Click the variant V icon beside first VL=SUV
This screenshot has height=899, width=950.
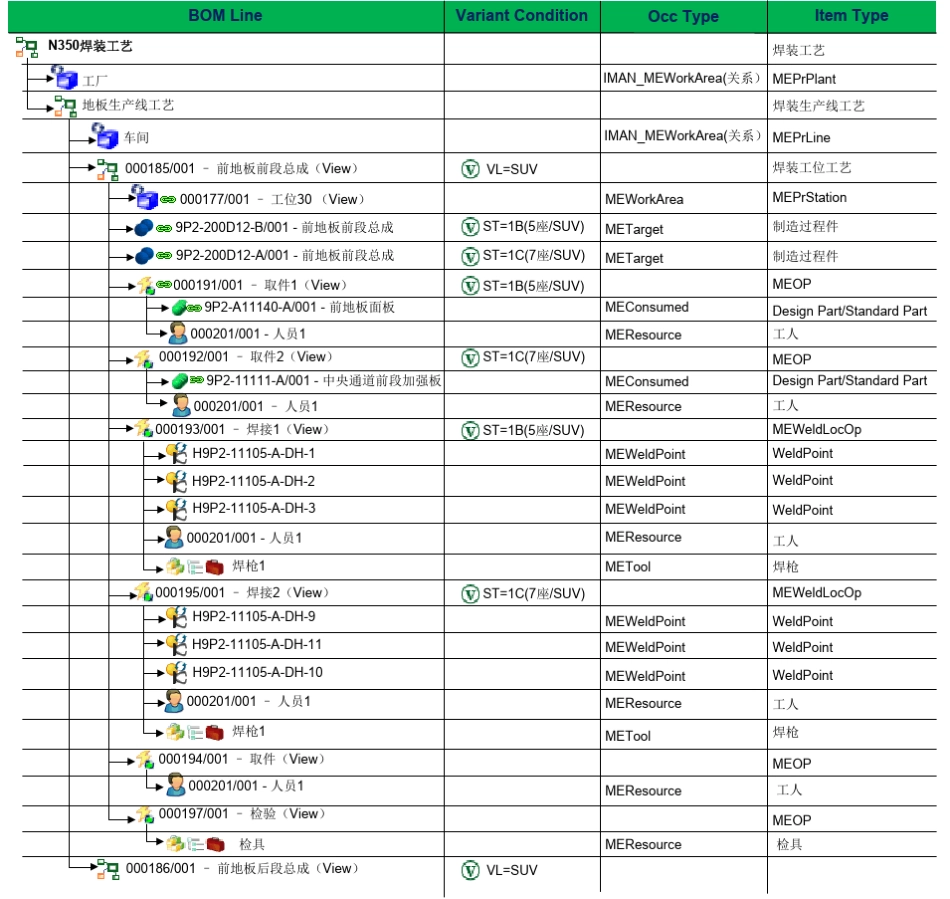pos(470,169)
